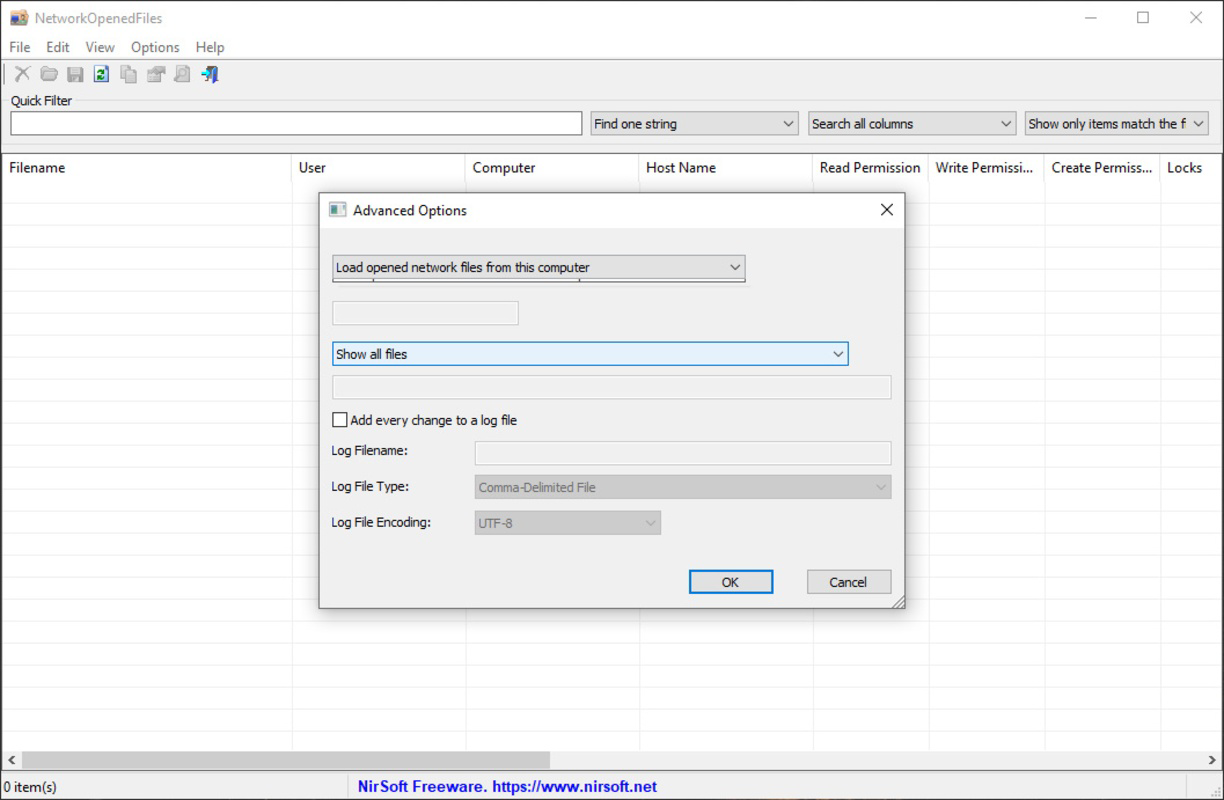This screenshot has width=1224, height=800.
Task: Open the Edit menu
Action: pos(58,47)
